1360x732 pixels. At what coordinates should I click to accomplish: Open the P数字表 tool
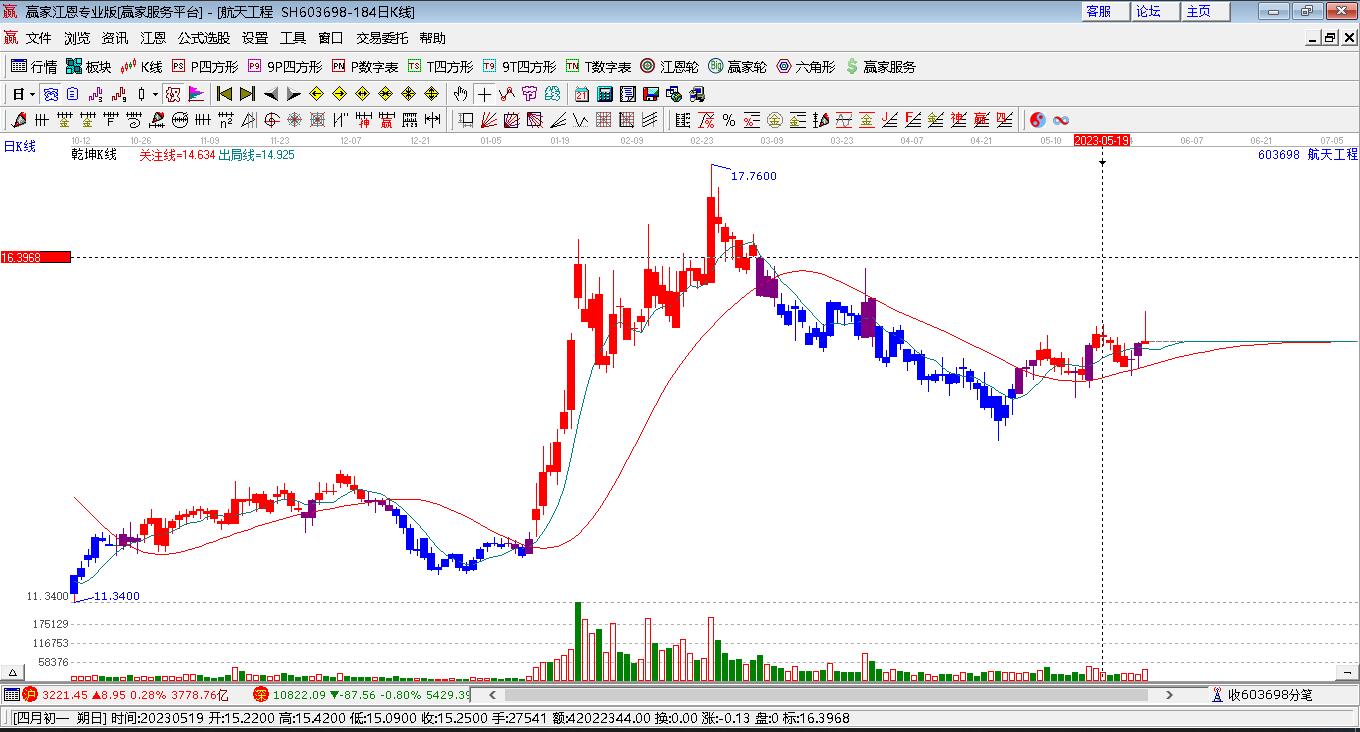tap(365, 67)
